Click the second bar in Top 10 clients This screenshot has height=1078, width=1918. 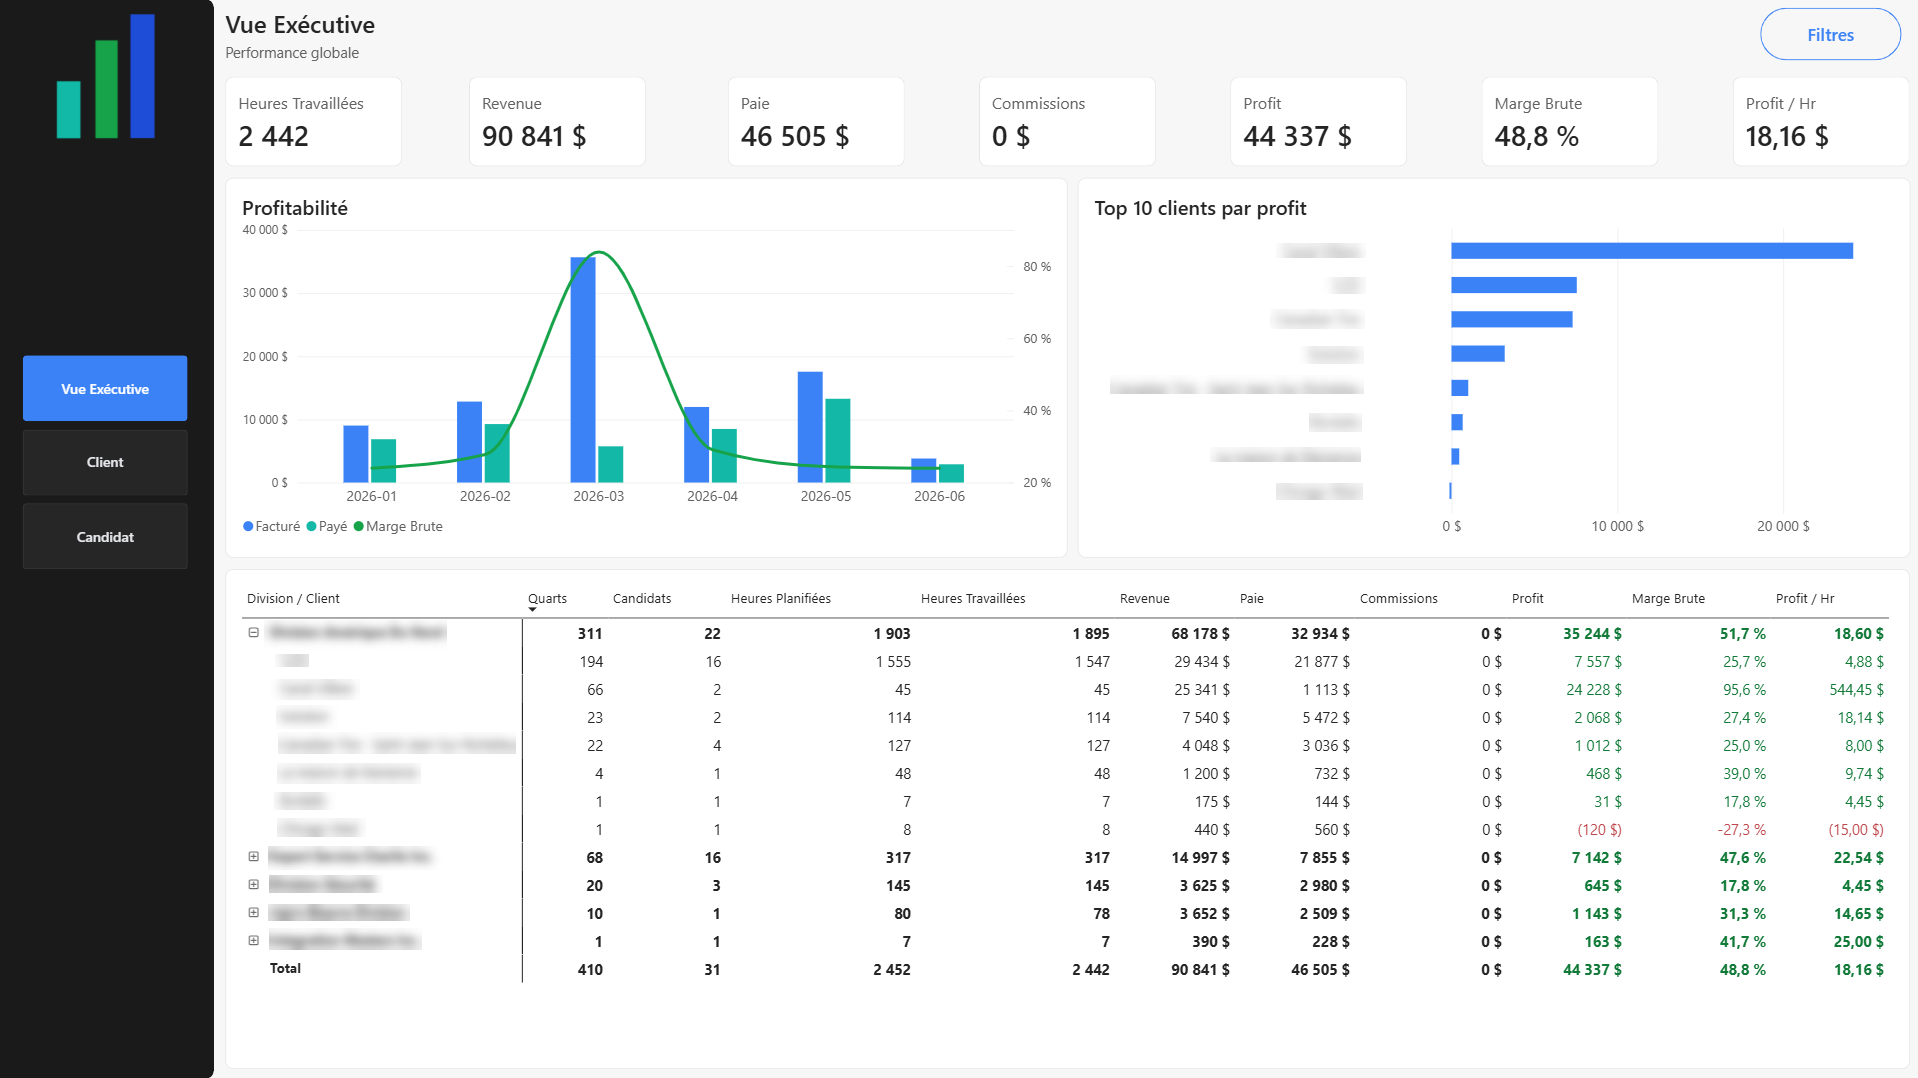(1514, 285)
